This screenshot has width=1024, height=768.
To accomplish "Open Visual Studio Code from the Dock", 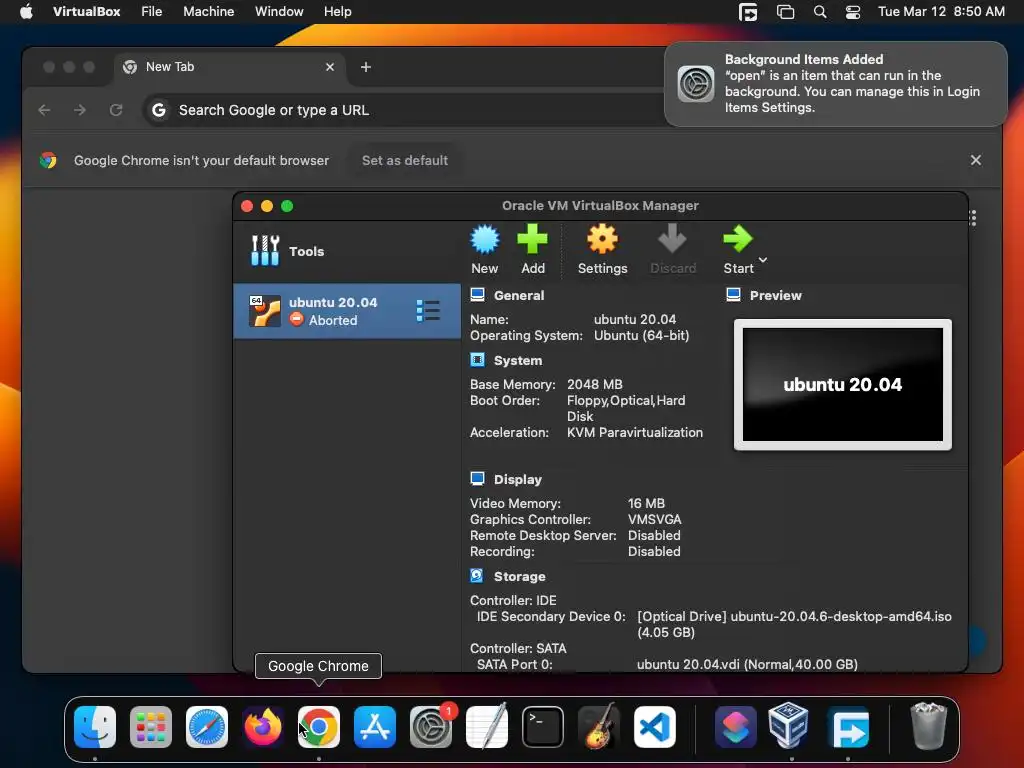I will pyautogui.click(x=654, y=727).
